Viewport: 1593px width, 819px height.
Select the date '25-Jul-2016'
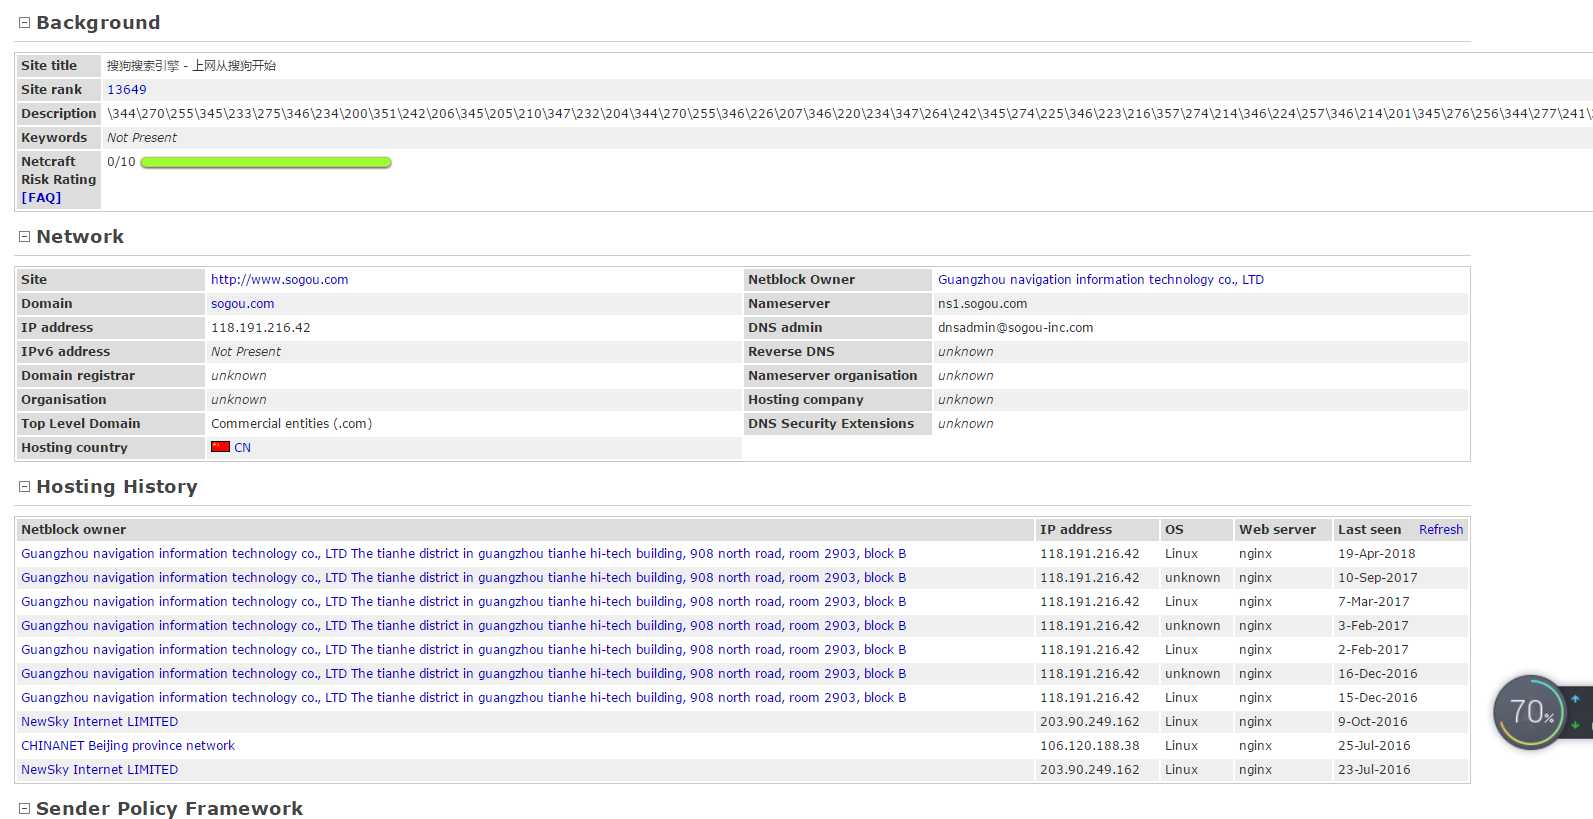click(1375, 745)
